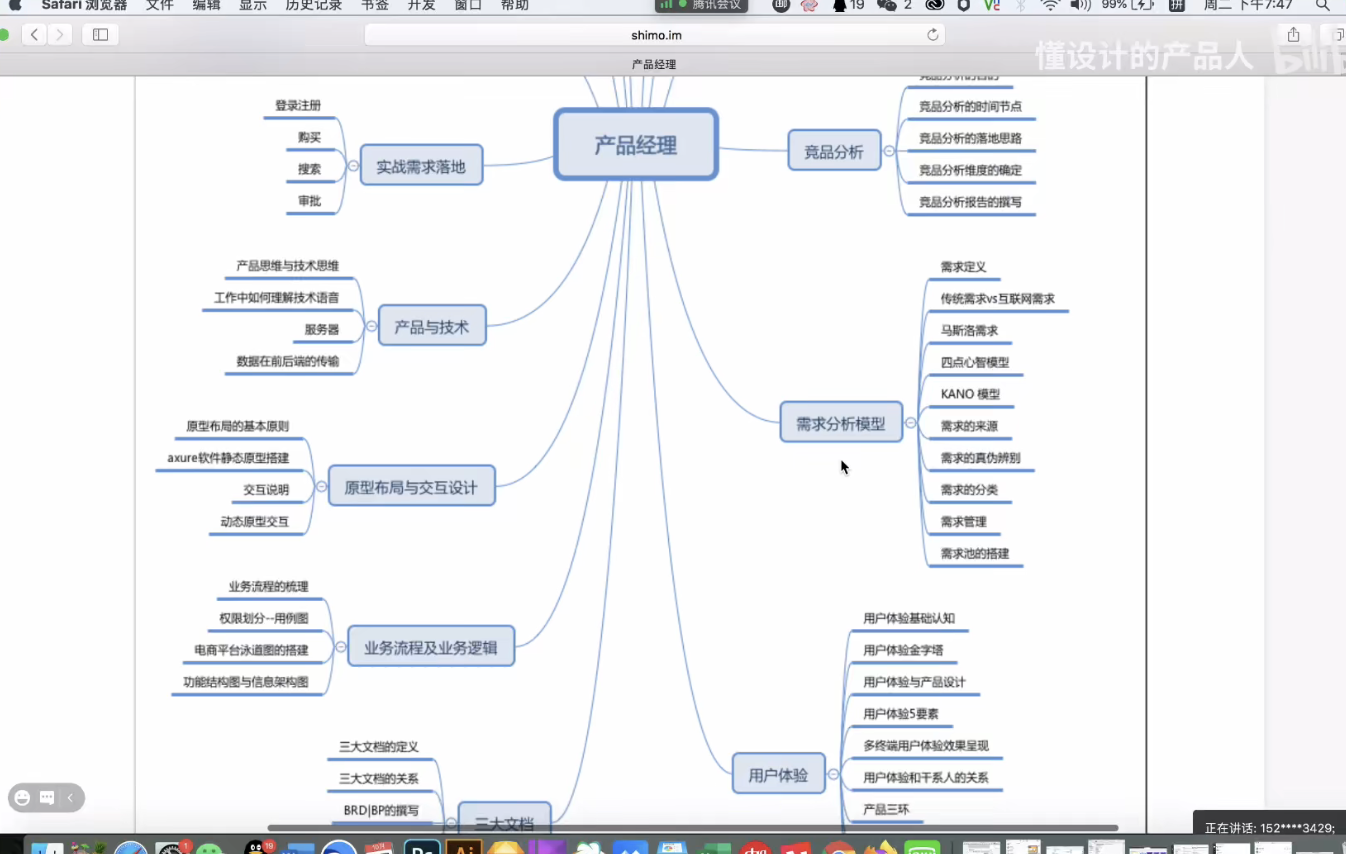Collapse the 实战需求落地 branch

pyautogui.click(x=353, y=166)
